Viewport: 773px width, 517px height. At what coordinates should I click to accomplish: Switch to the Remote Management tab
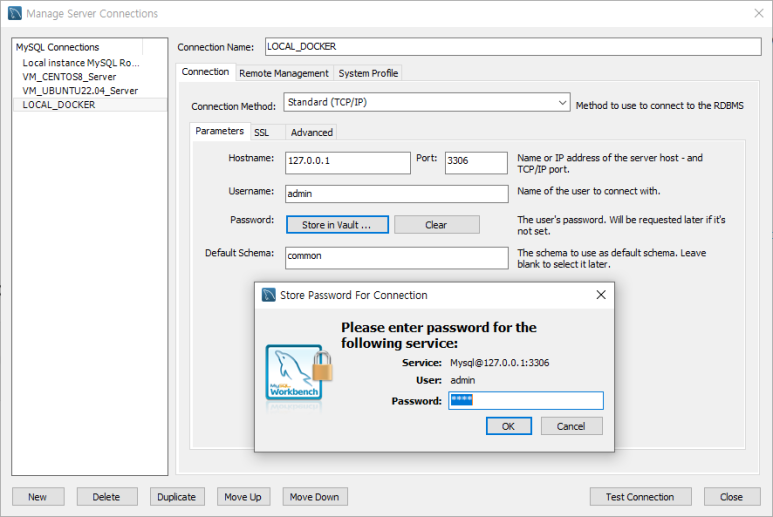click(x=284, y=73)
